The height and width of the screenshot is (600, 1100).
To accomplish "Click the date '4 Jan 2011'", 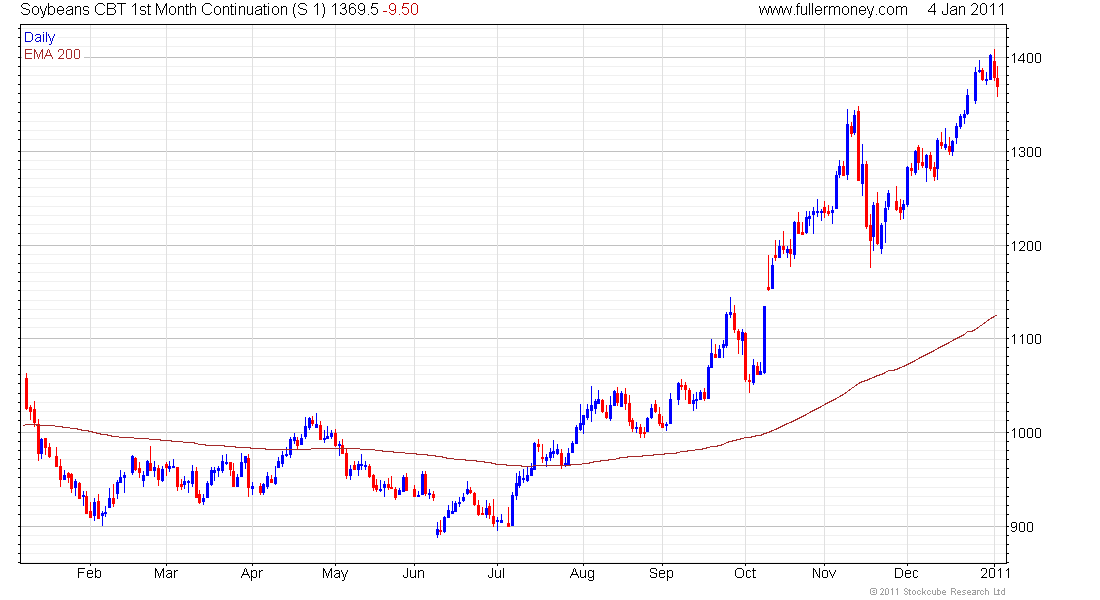I will 966,9.
